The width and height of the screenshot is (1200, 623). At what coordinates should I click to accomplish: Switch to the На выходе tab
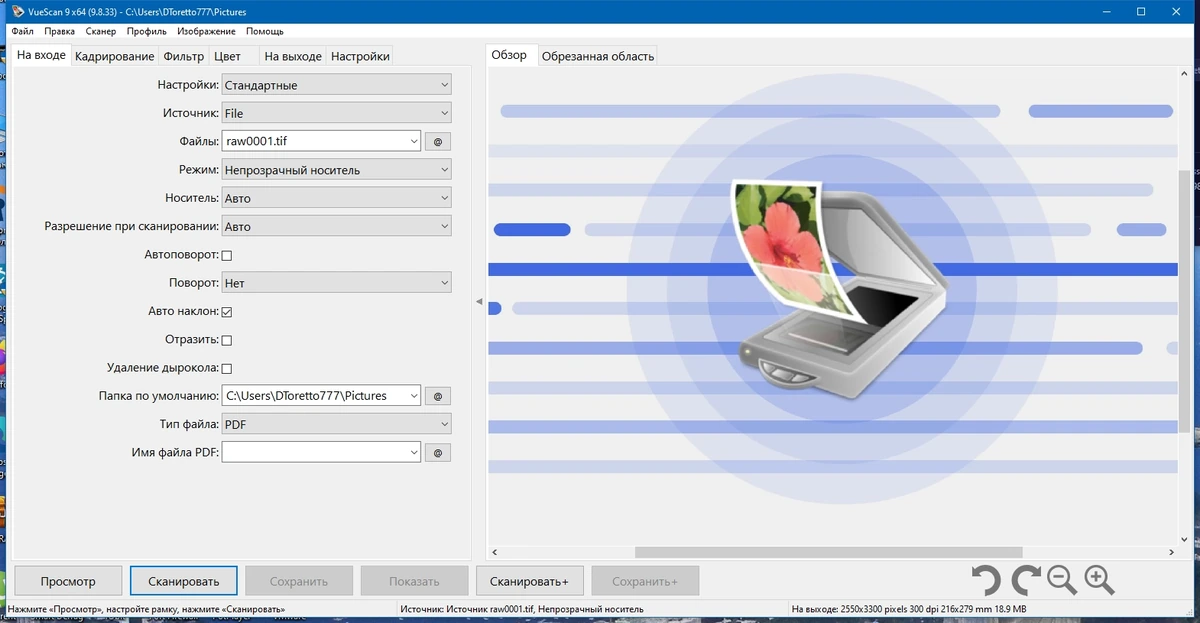[x=293, y=56]
